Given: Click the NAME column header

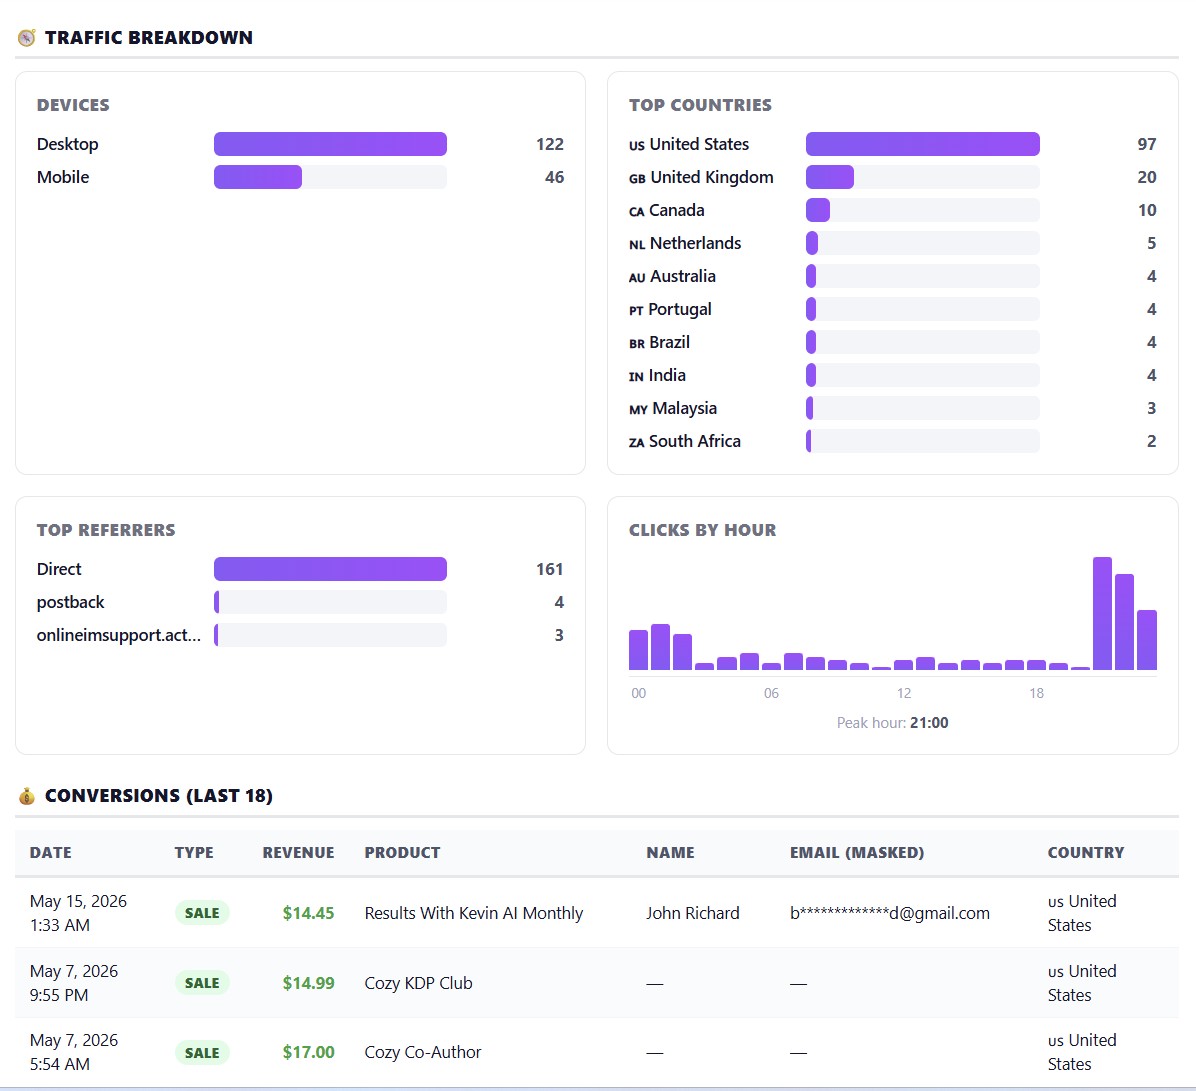Looking at the screenshot, I should pos(670,852).
